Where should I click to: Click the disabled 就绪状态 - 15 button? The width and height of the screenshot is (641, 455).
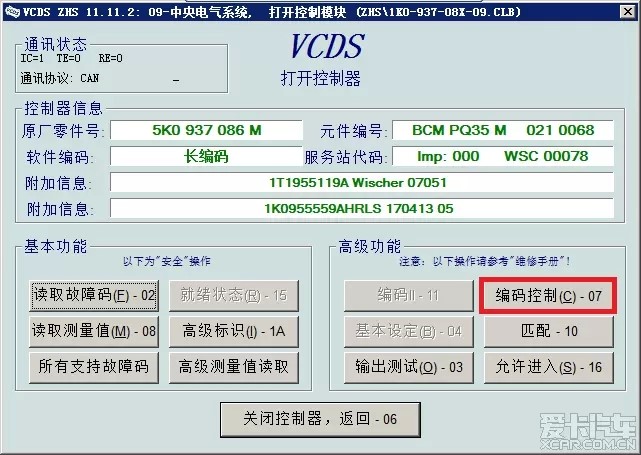[x=234, y=295]
